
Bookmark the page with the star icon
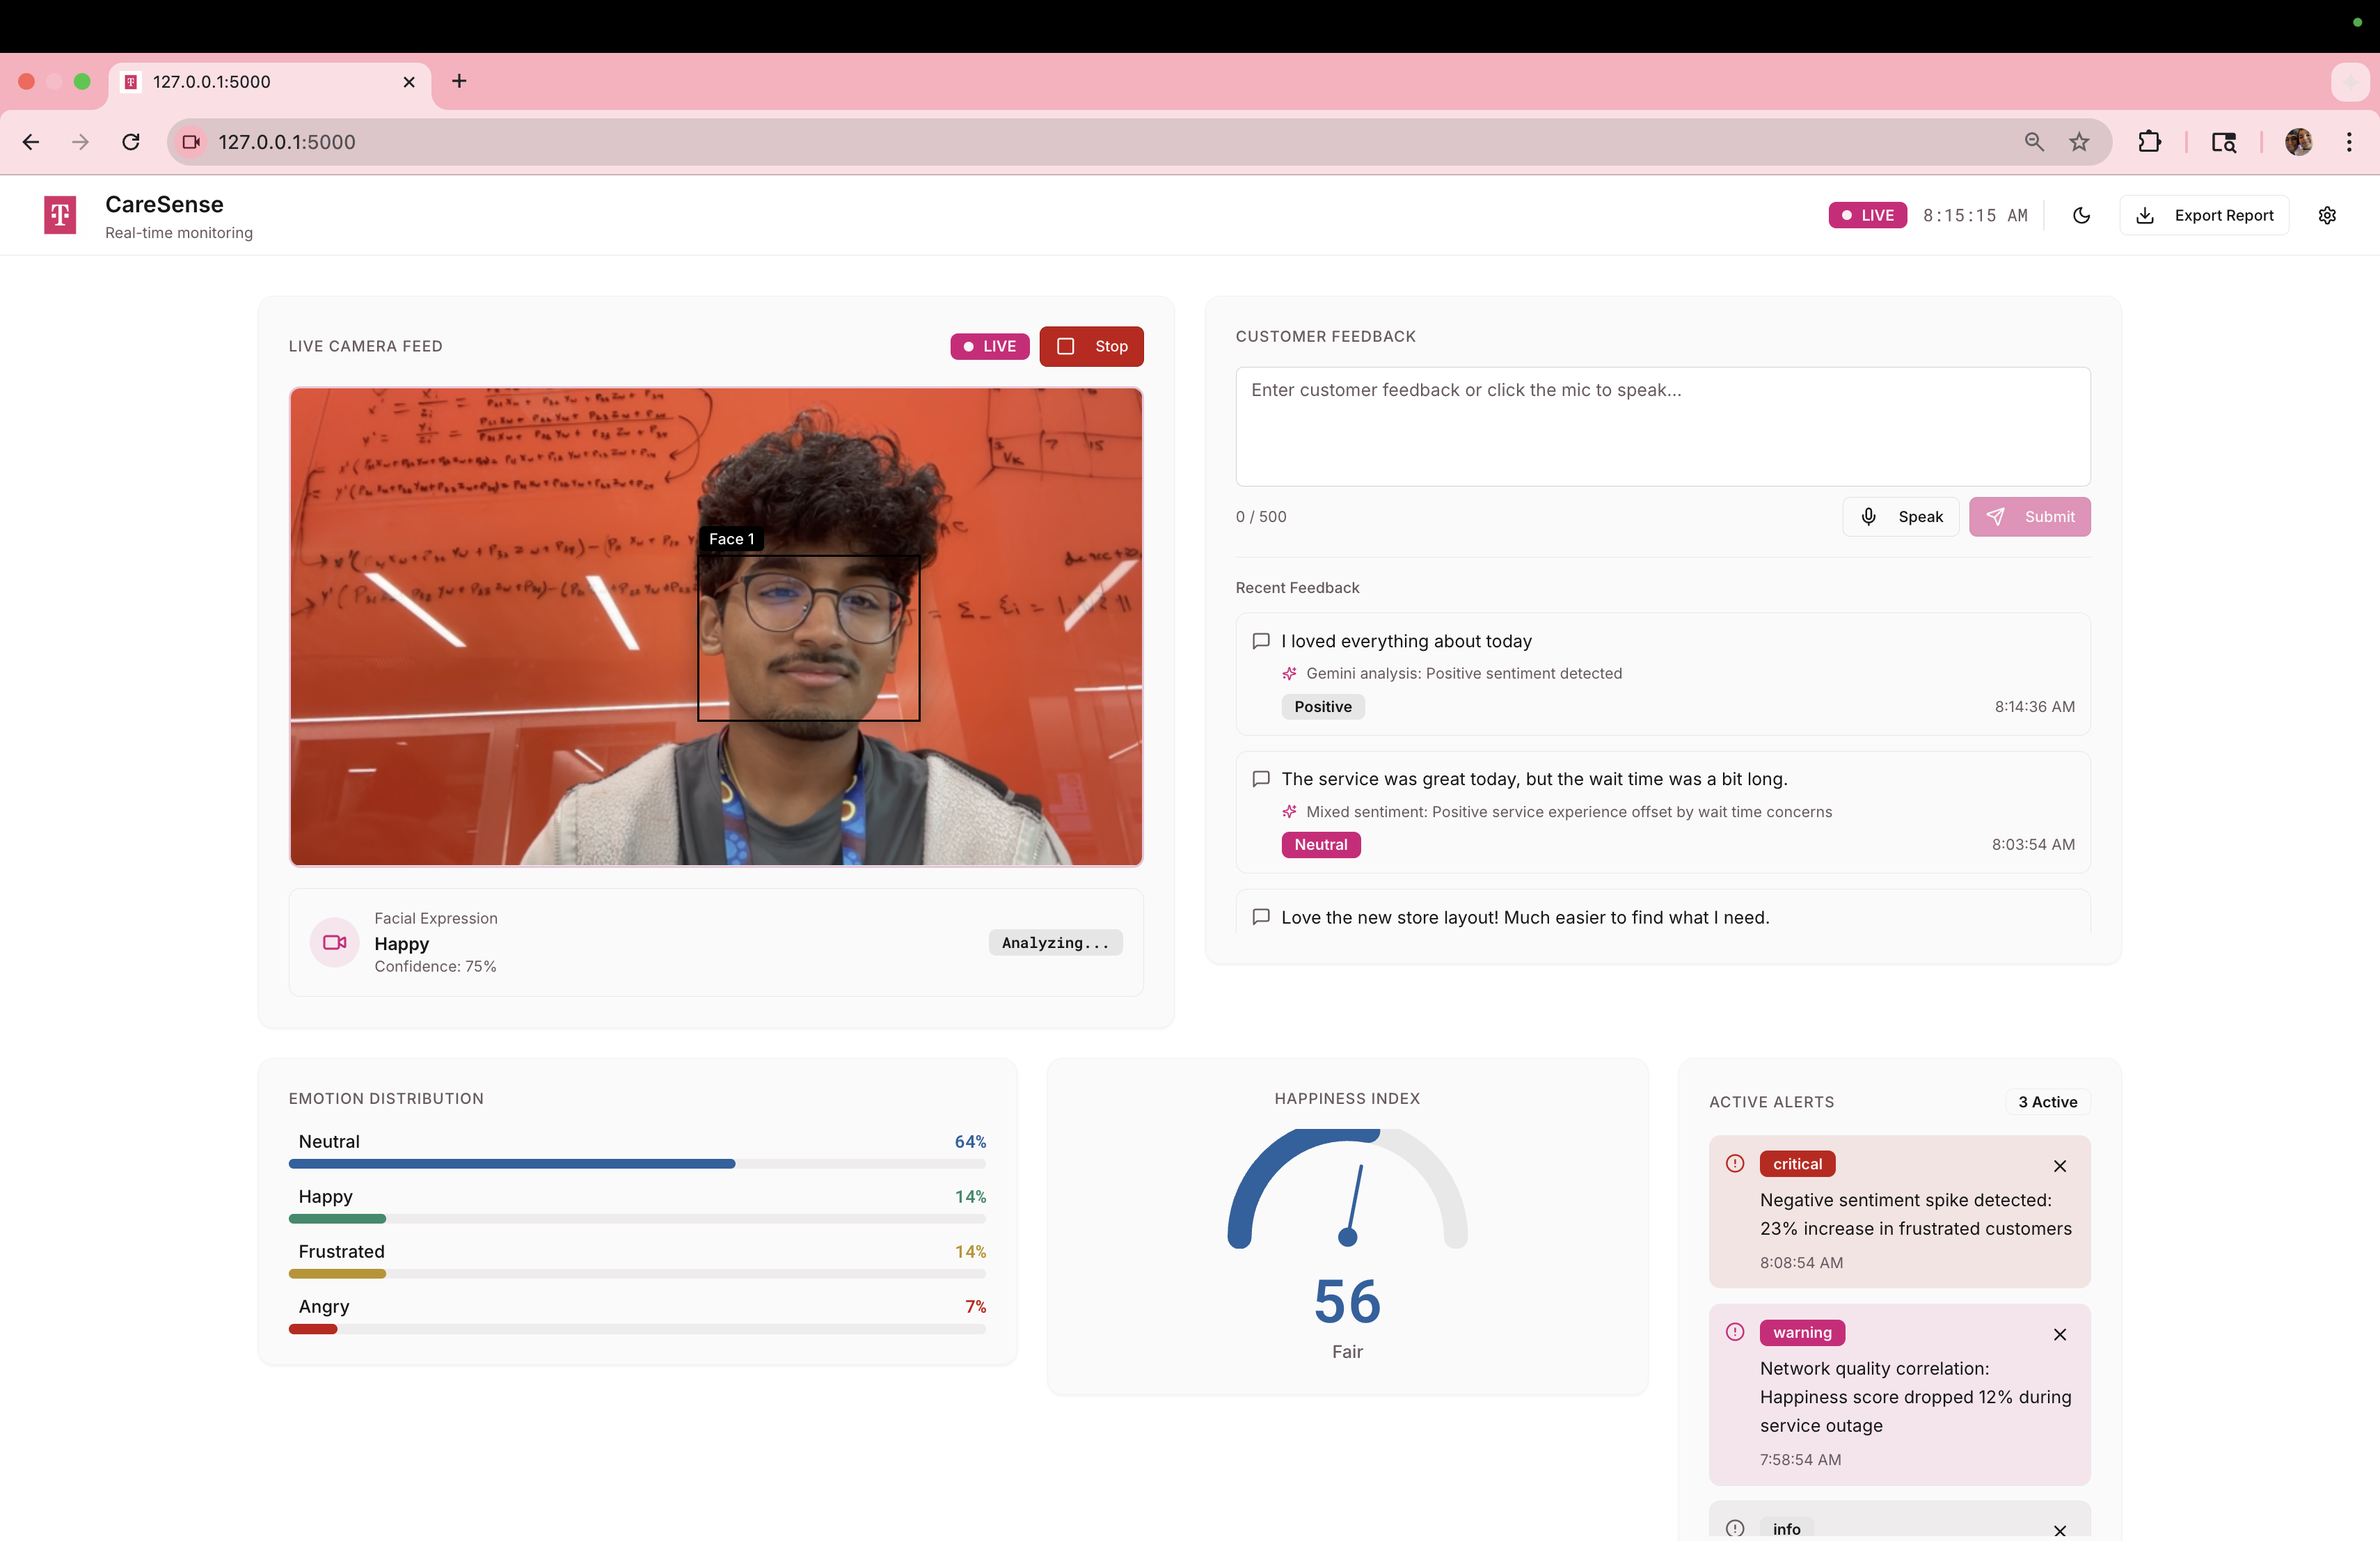point(2079,142)
